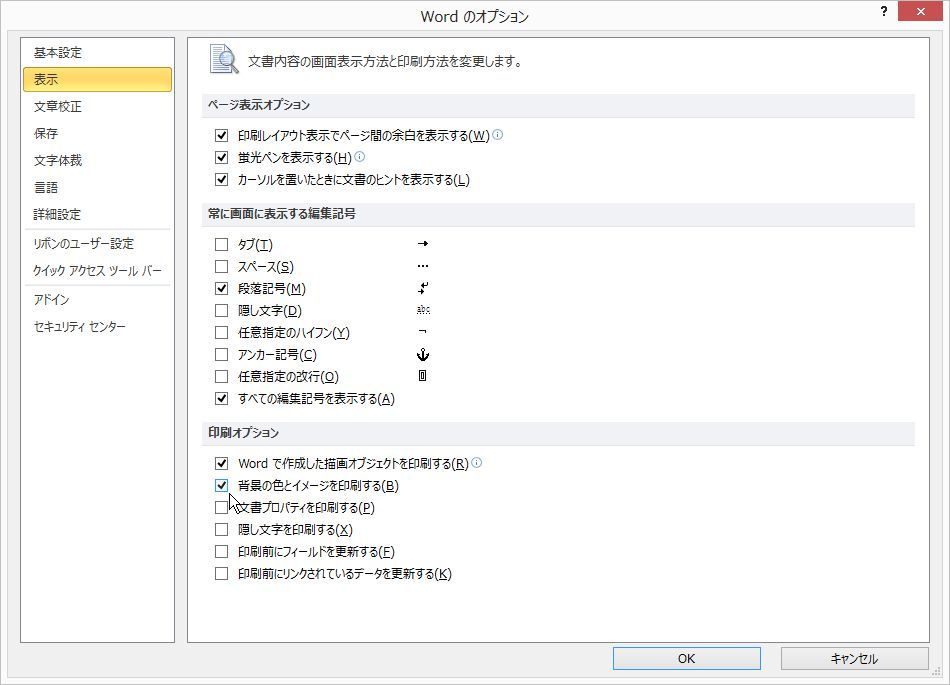Click the optional hyphen symbol icon
The width and height of the screenshot is (950, 685).
coord(423,332)
